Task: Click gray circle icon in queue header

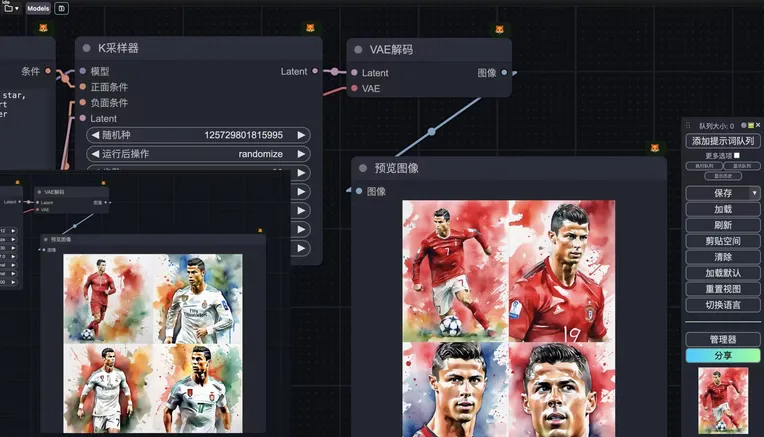Action: [744, 125]
